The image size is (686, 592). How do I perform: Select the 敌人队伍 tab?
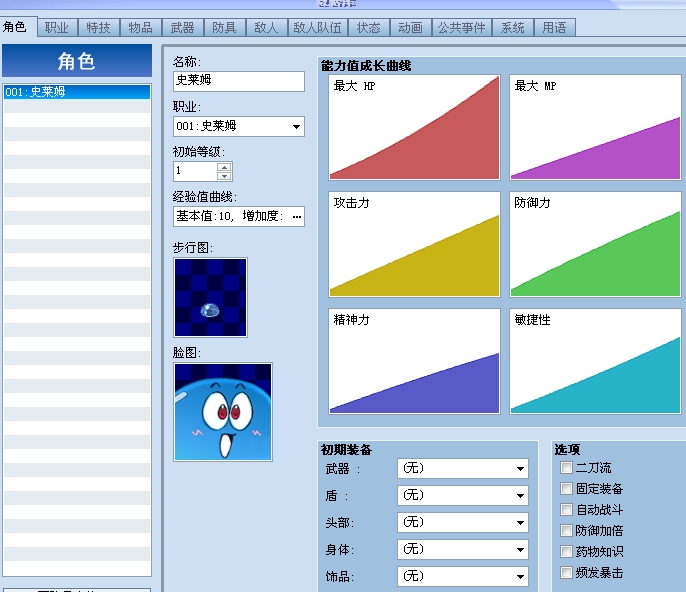[x=318, y=28]
